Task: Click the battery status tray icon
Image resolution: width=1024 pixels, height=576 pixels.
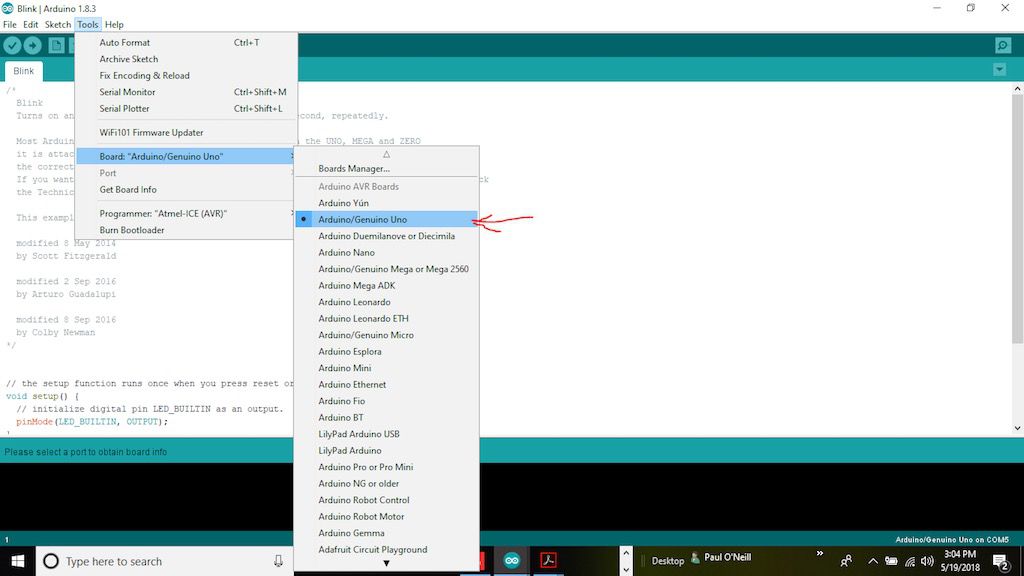Action: pyautogui.click(x=891, y=561)
